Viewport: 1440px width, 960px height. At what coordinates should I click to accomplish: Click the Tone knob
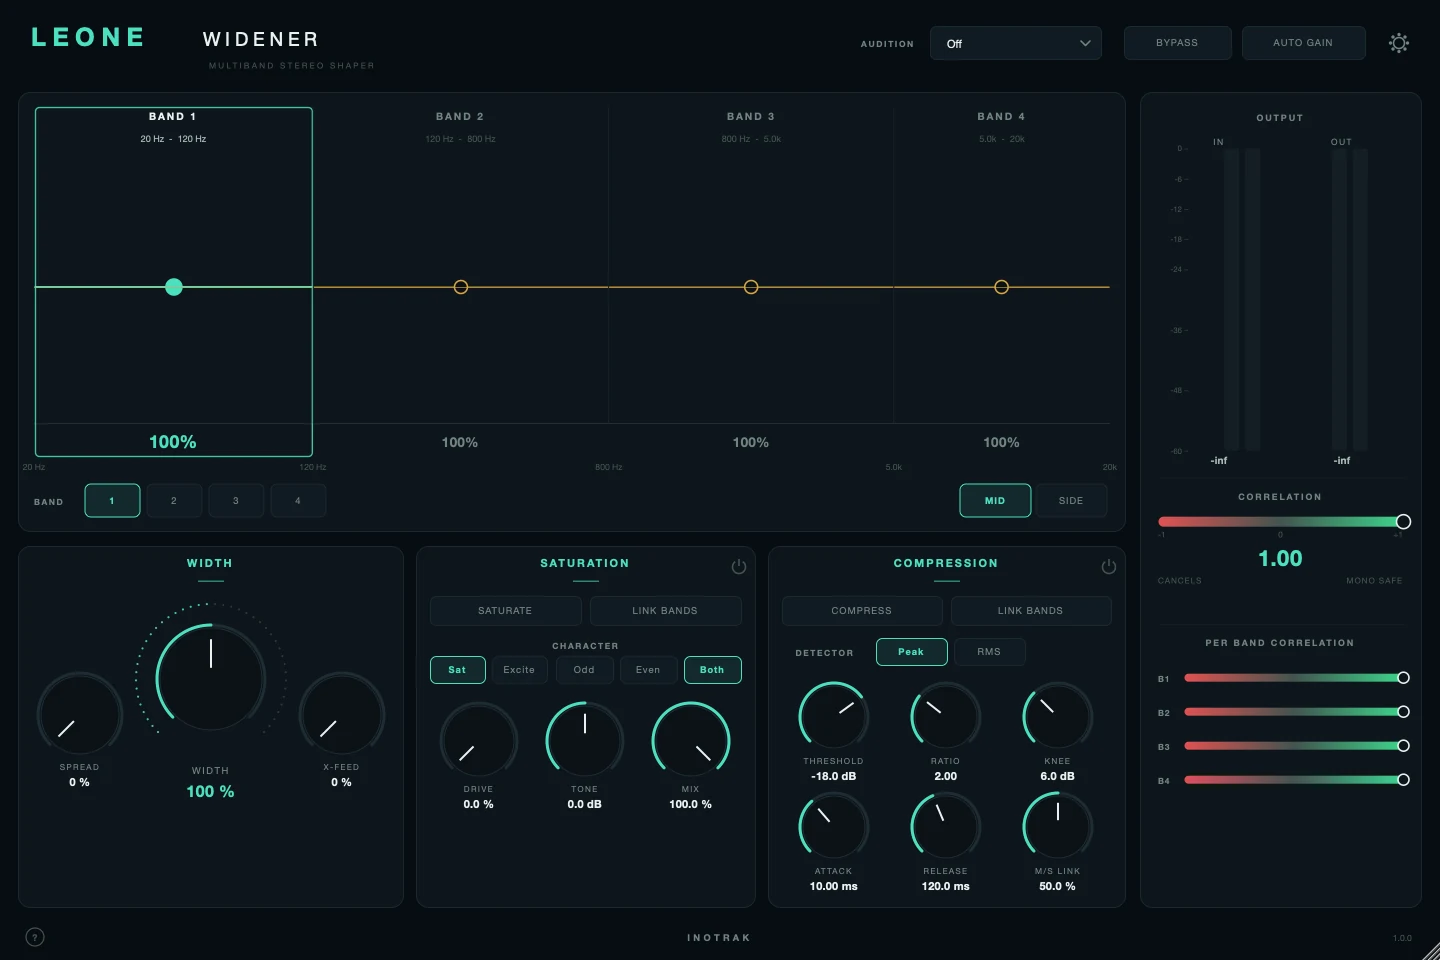(x=585, y=740)
